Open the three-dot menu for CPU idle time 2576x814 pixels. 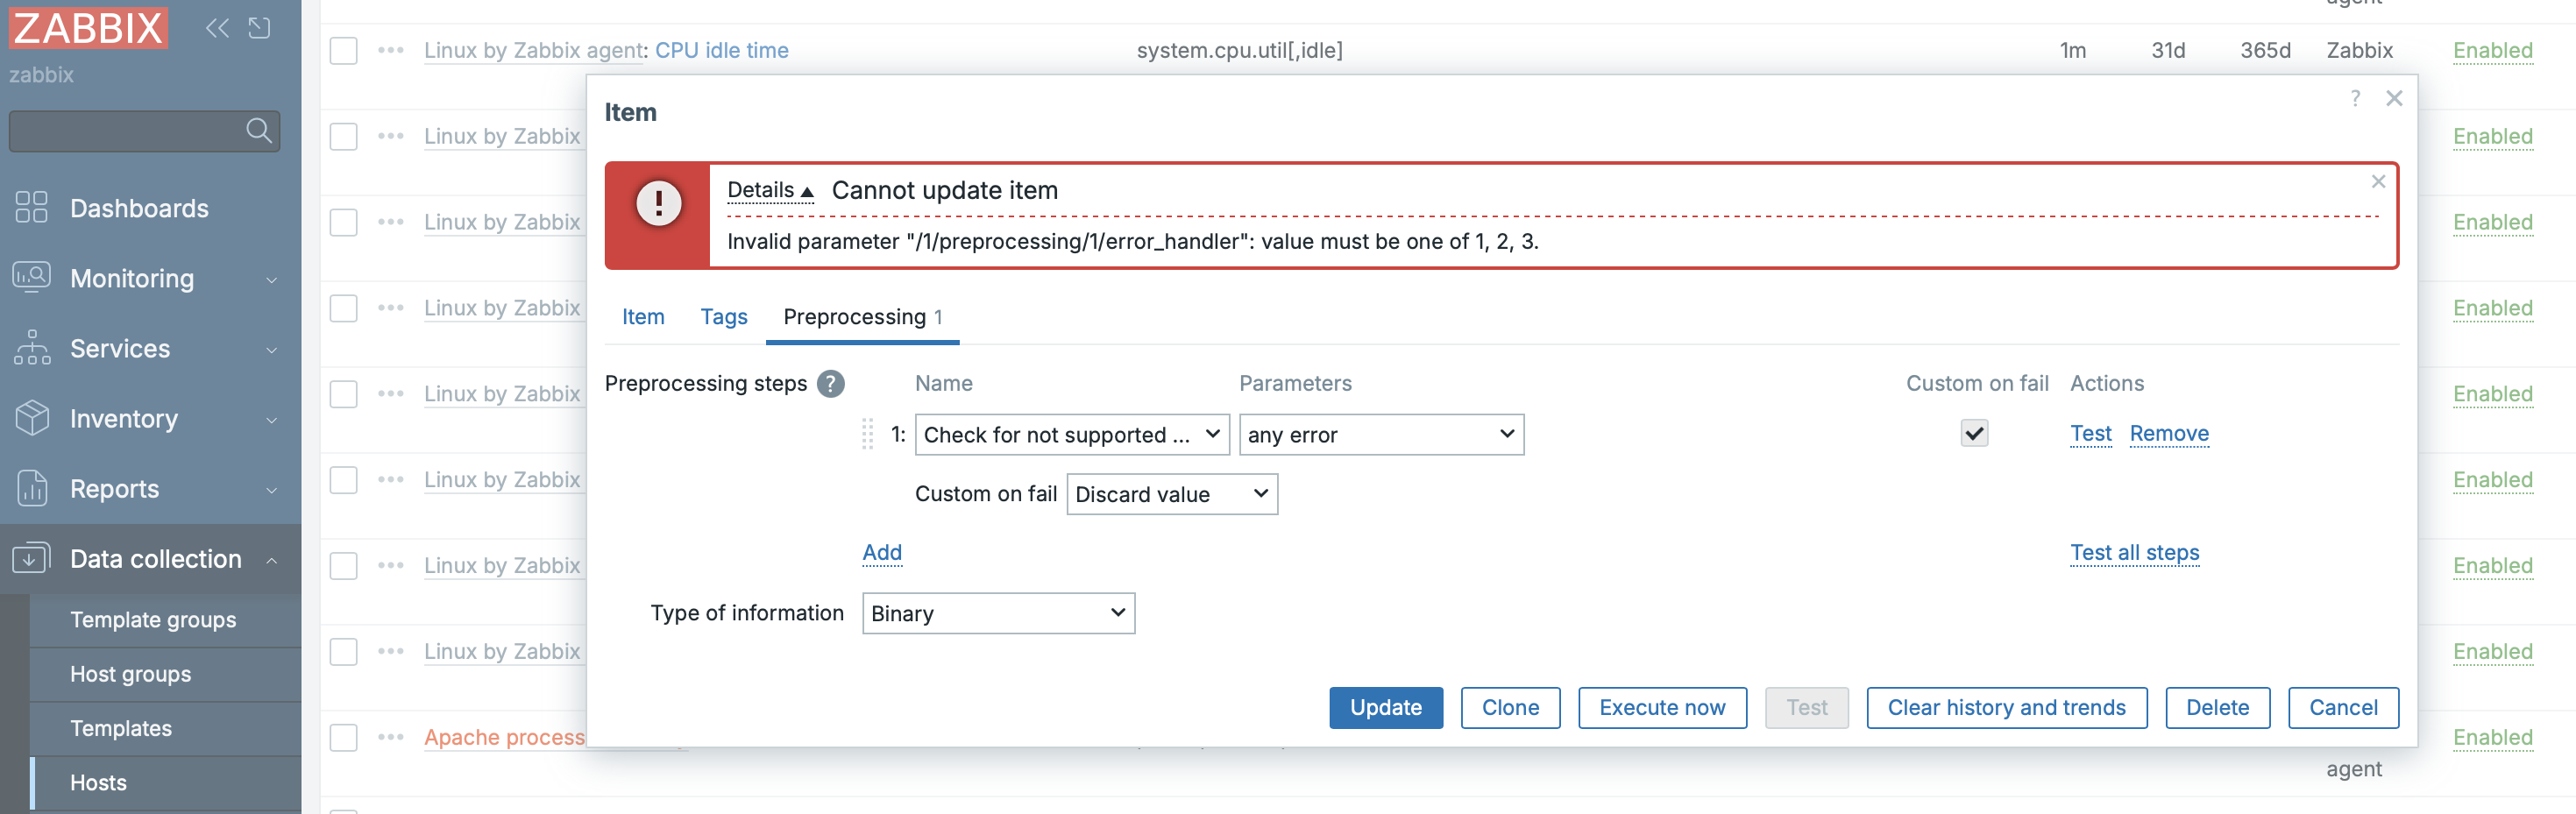point(390,50)
